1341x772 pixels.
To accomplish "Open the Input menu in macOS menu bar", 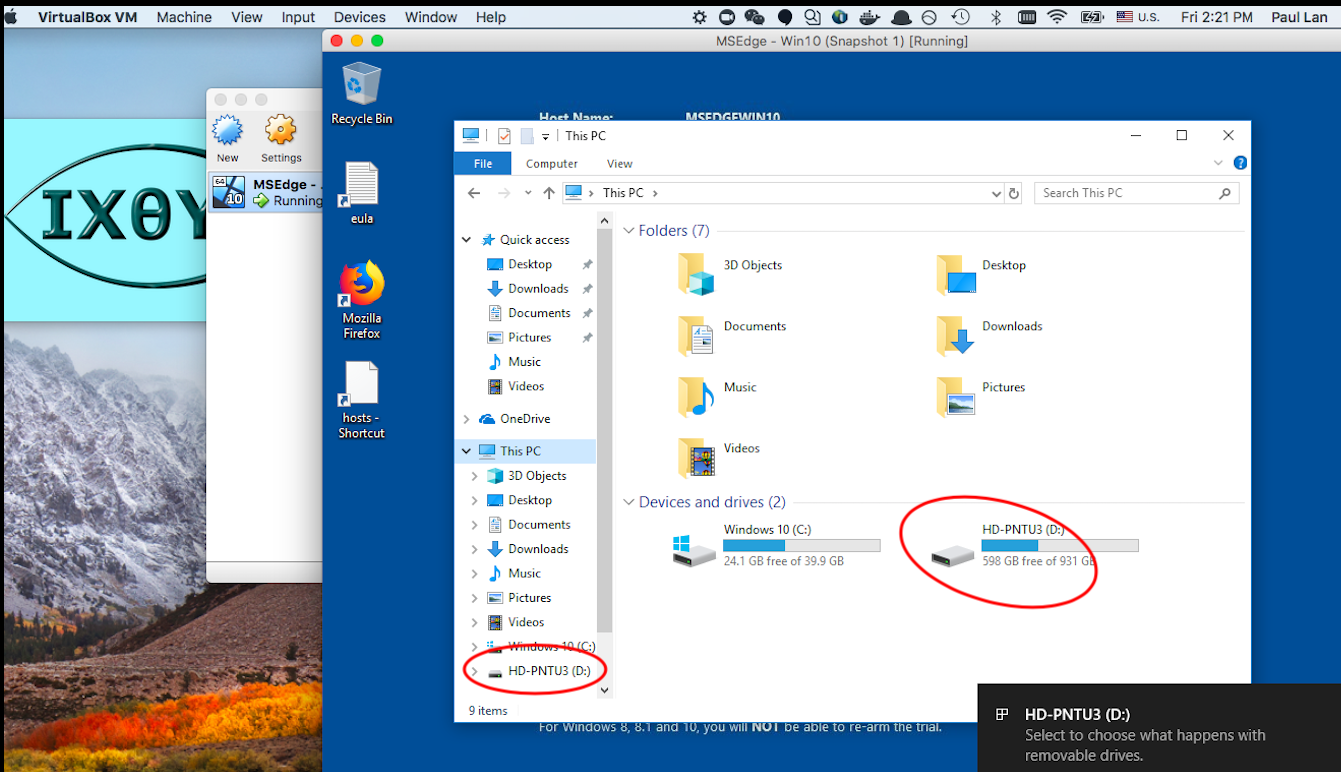I will tap(298, 17).
